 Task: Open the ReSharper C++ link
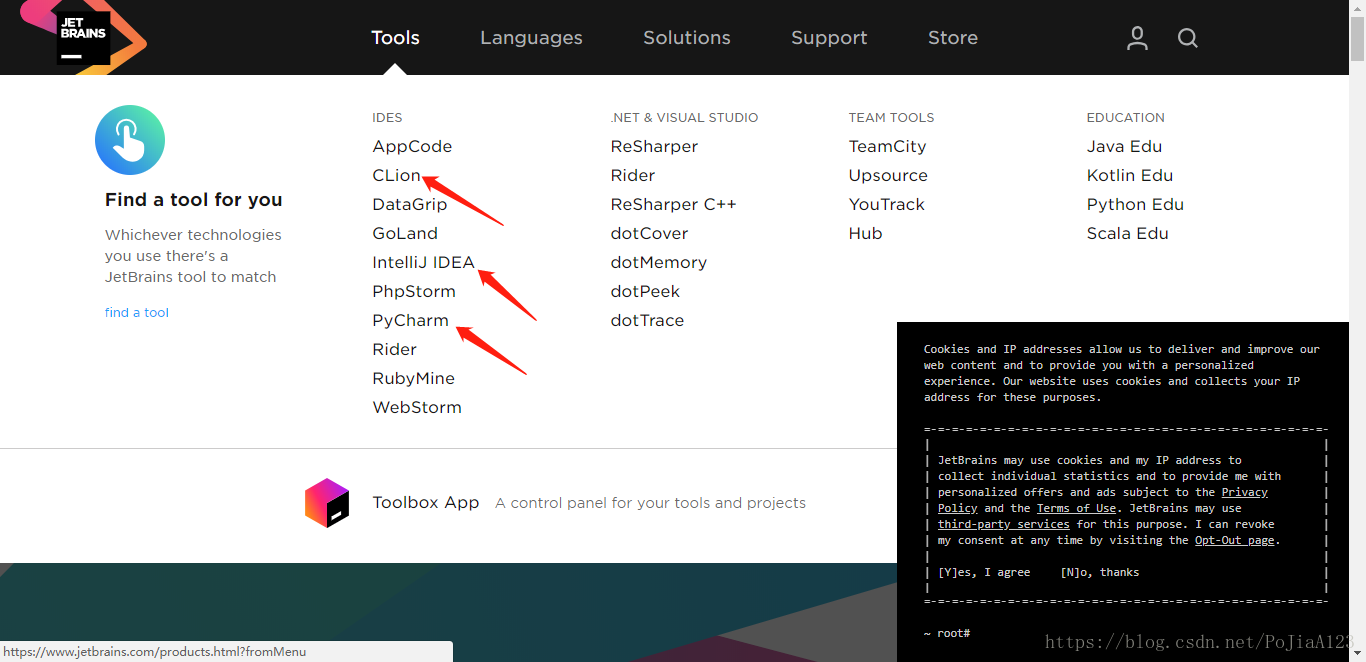coord(674,204)
